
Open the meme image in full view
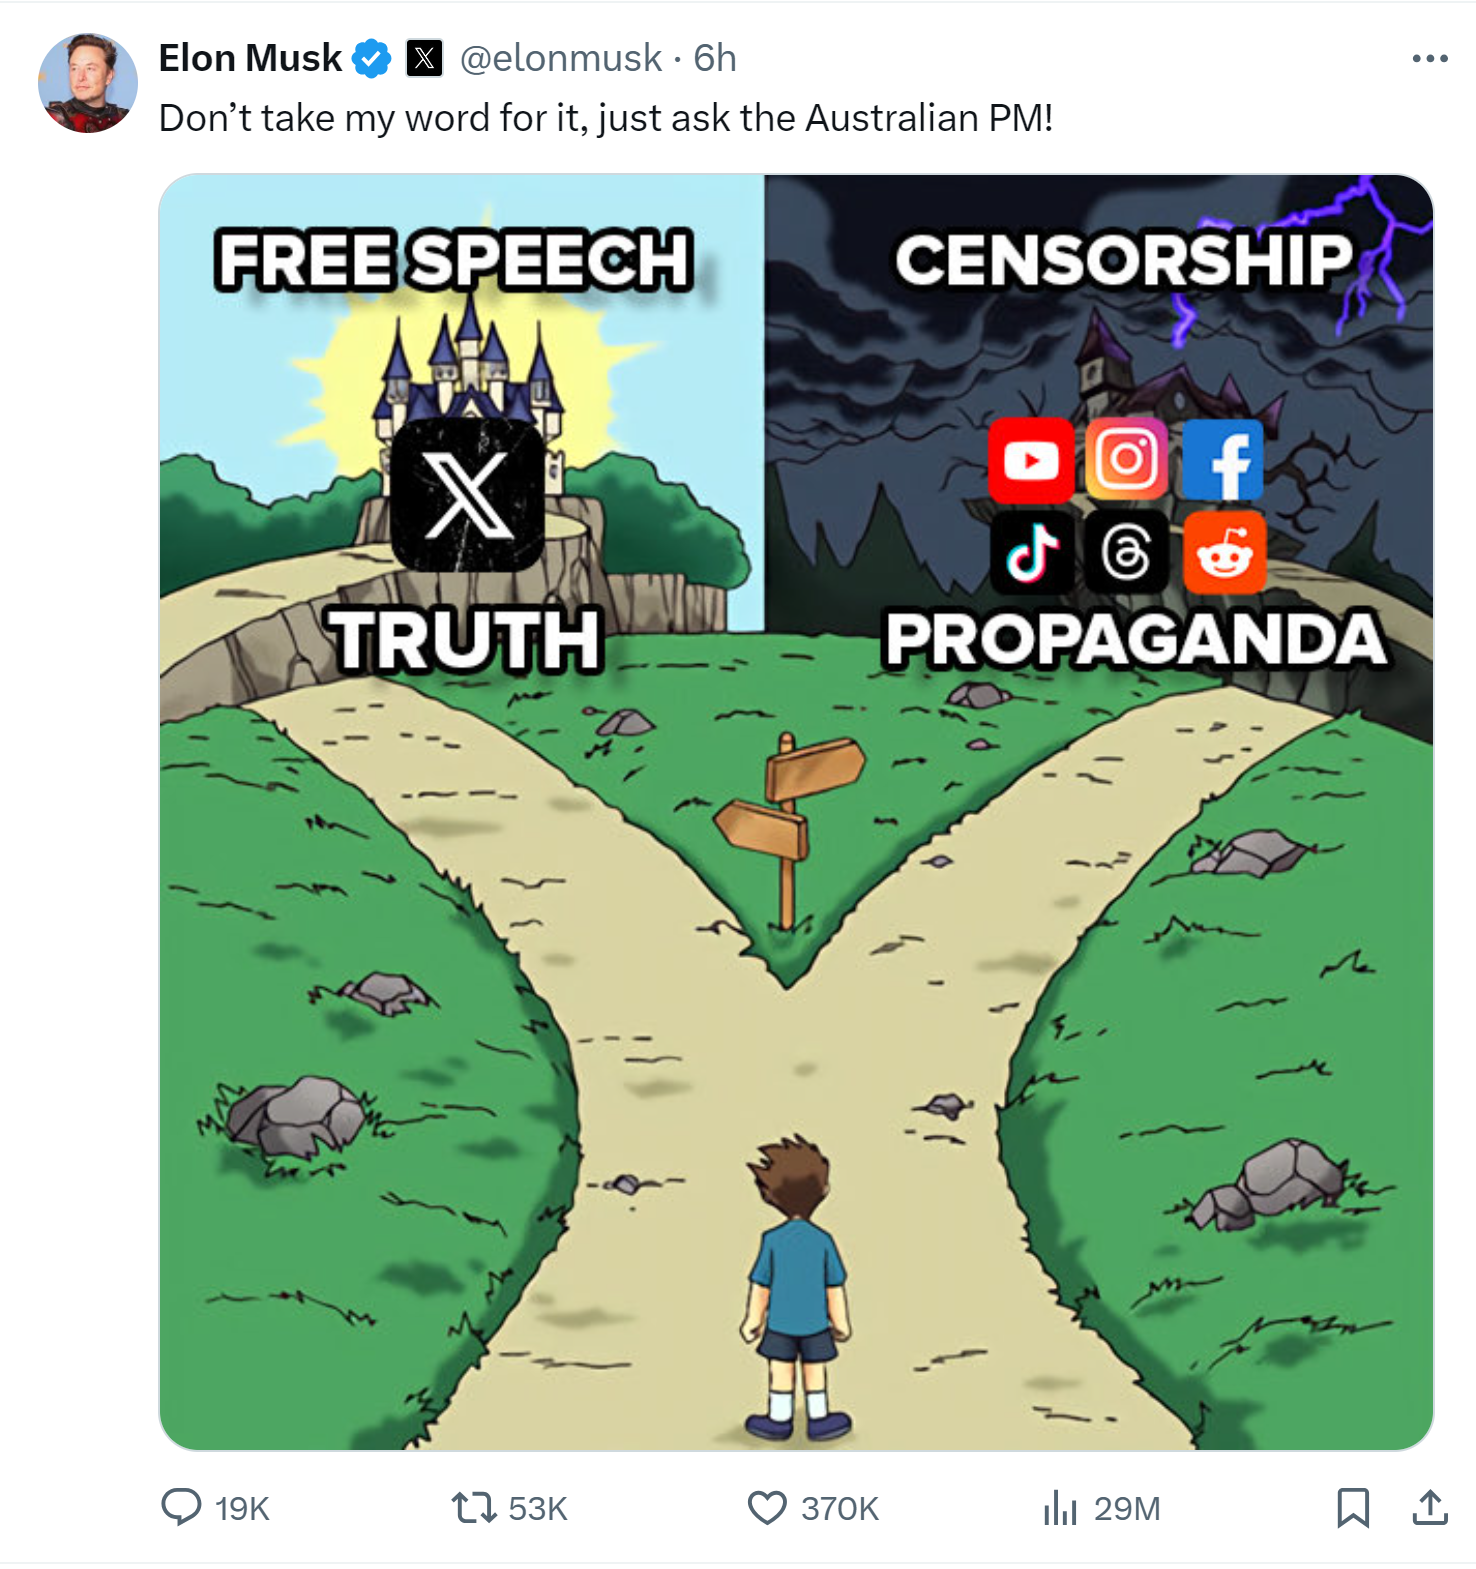point(796,812)
